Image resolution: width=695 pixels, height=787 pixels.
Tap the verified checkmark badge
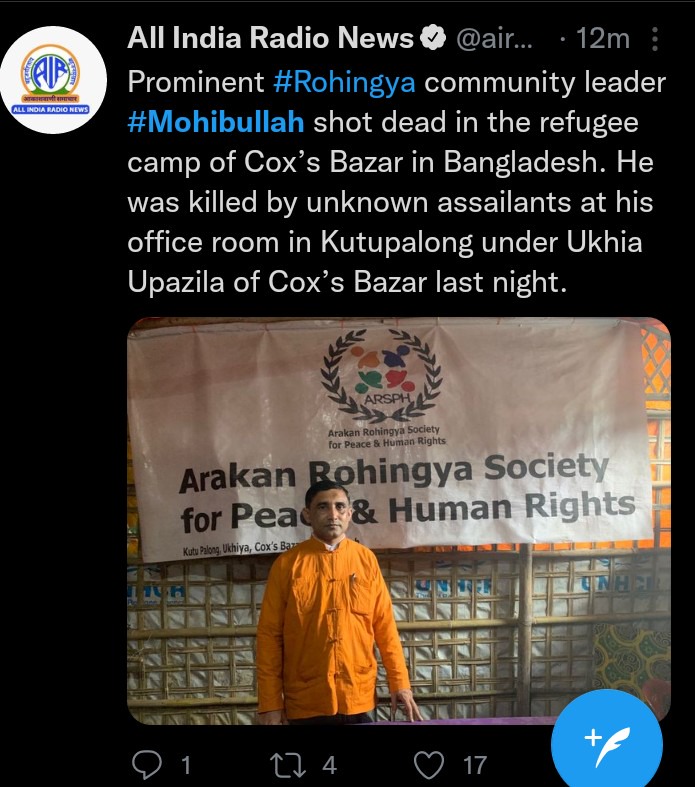coord(433,38)
